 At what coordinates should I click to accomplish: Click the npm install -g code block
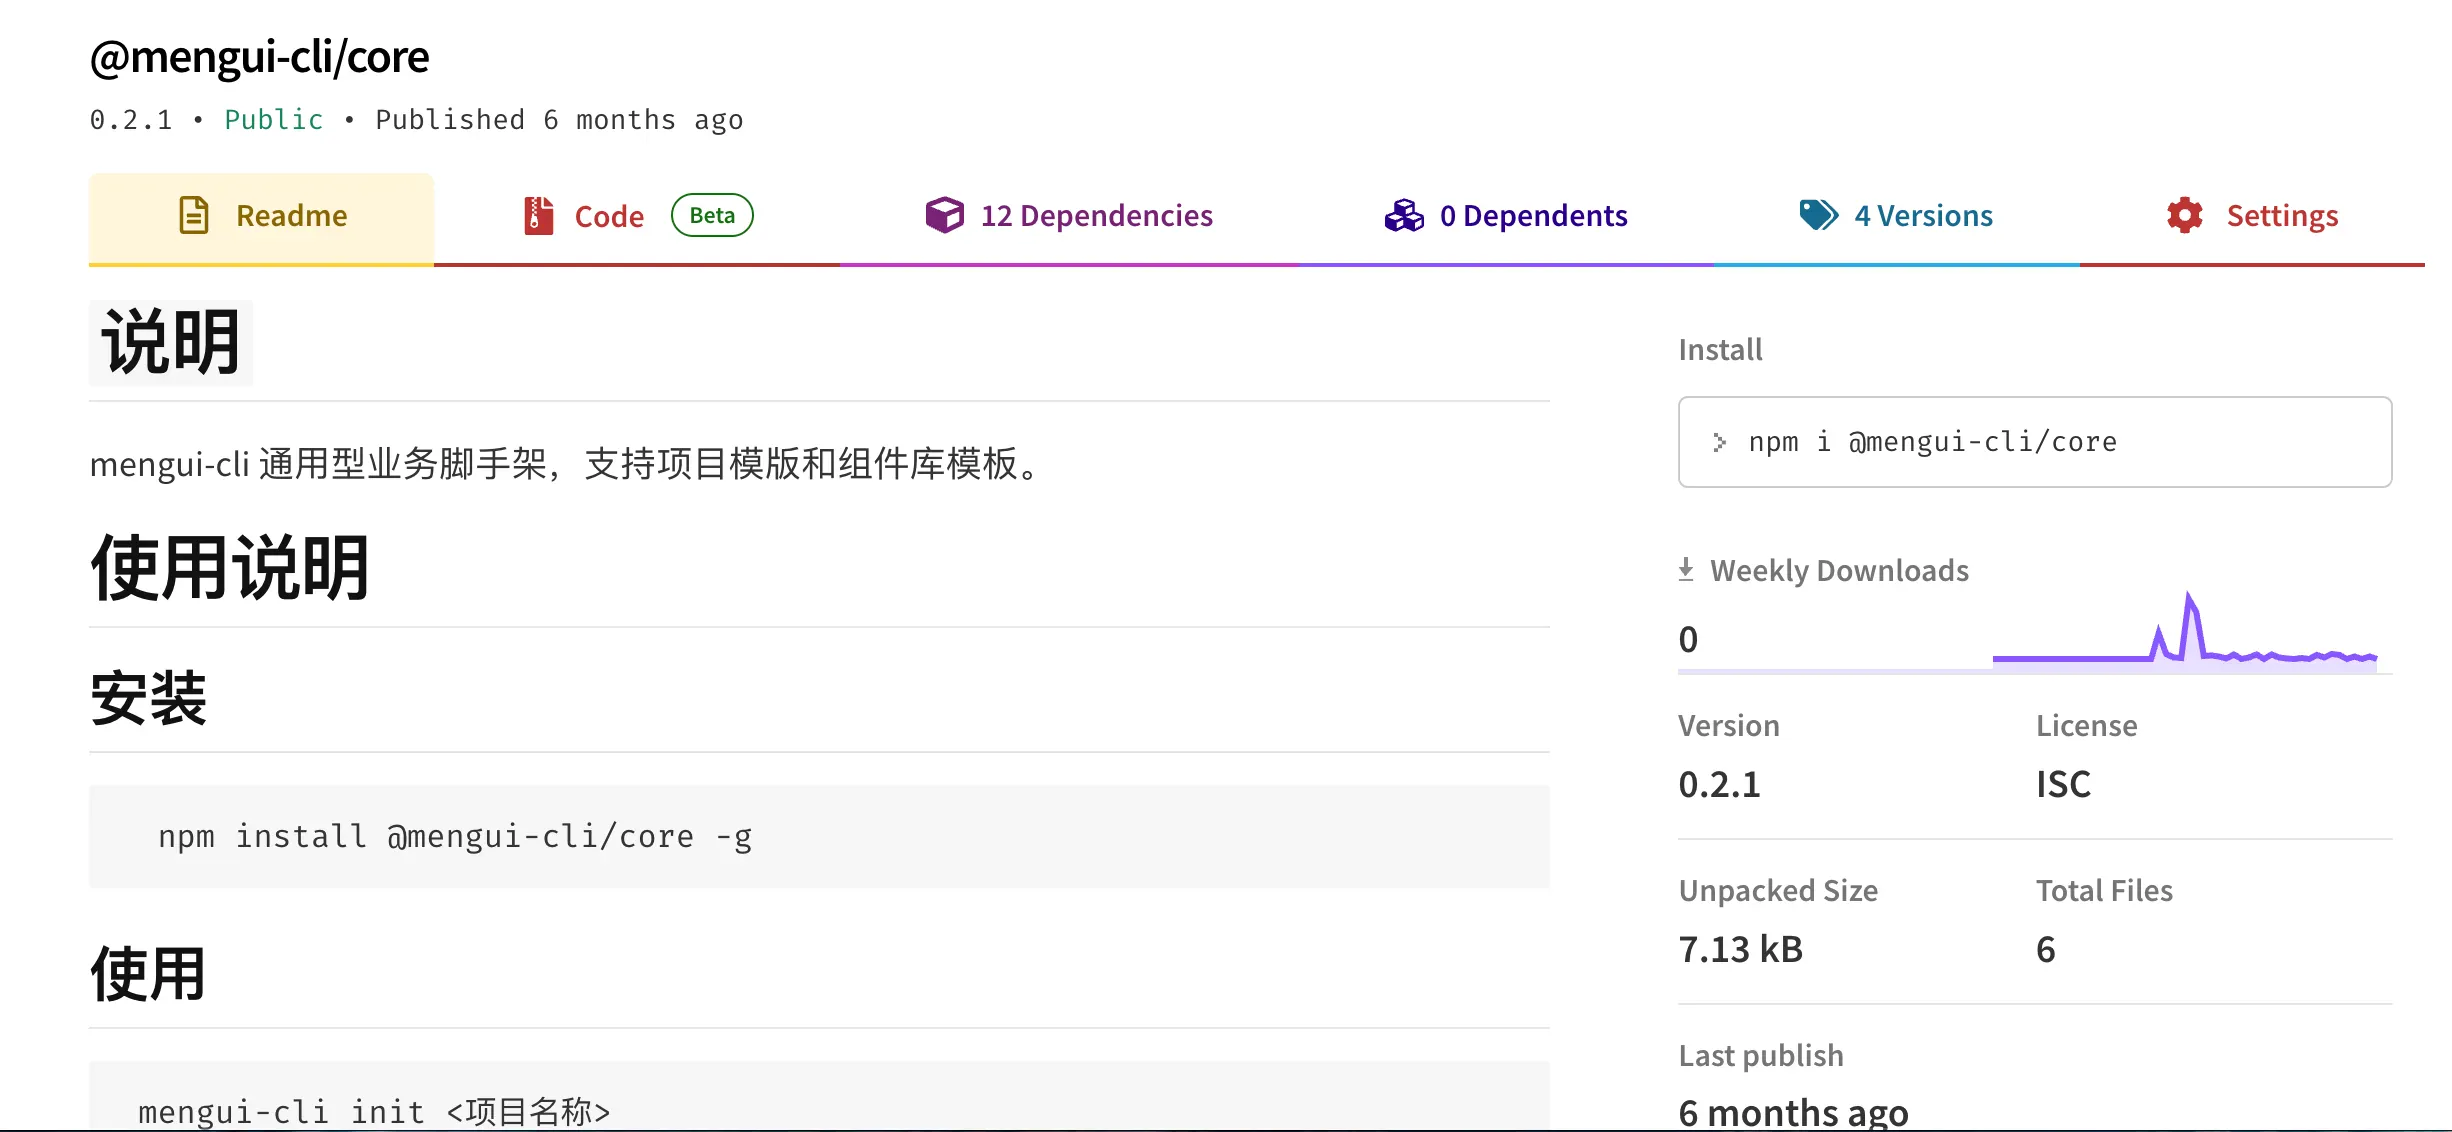[x=818, y=836]
